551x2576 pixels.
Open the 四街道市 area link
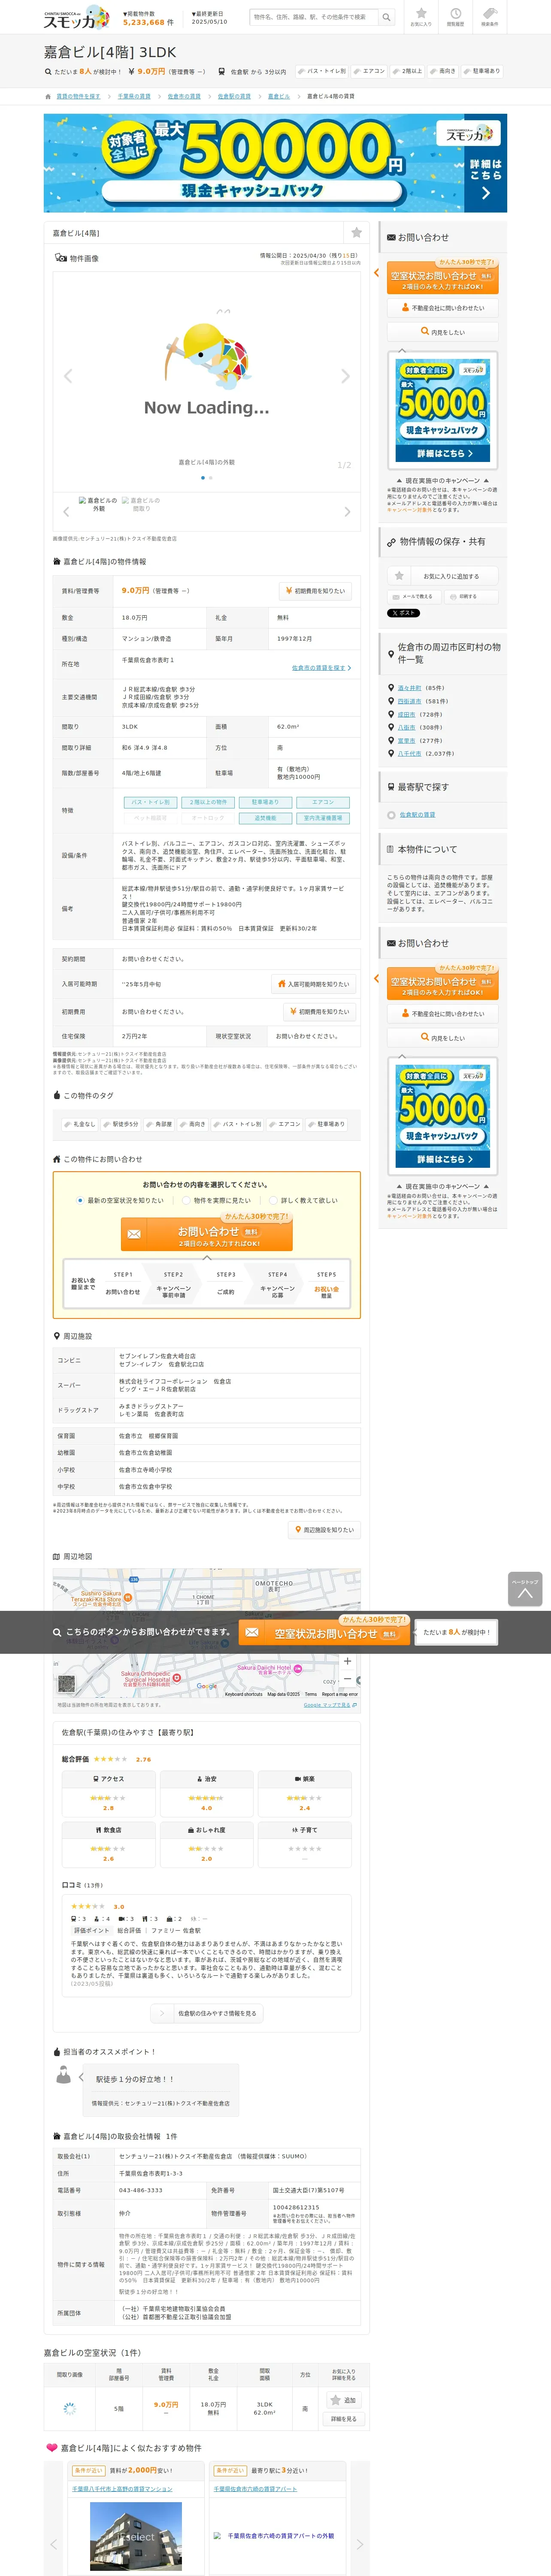409,701
